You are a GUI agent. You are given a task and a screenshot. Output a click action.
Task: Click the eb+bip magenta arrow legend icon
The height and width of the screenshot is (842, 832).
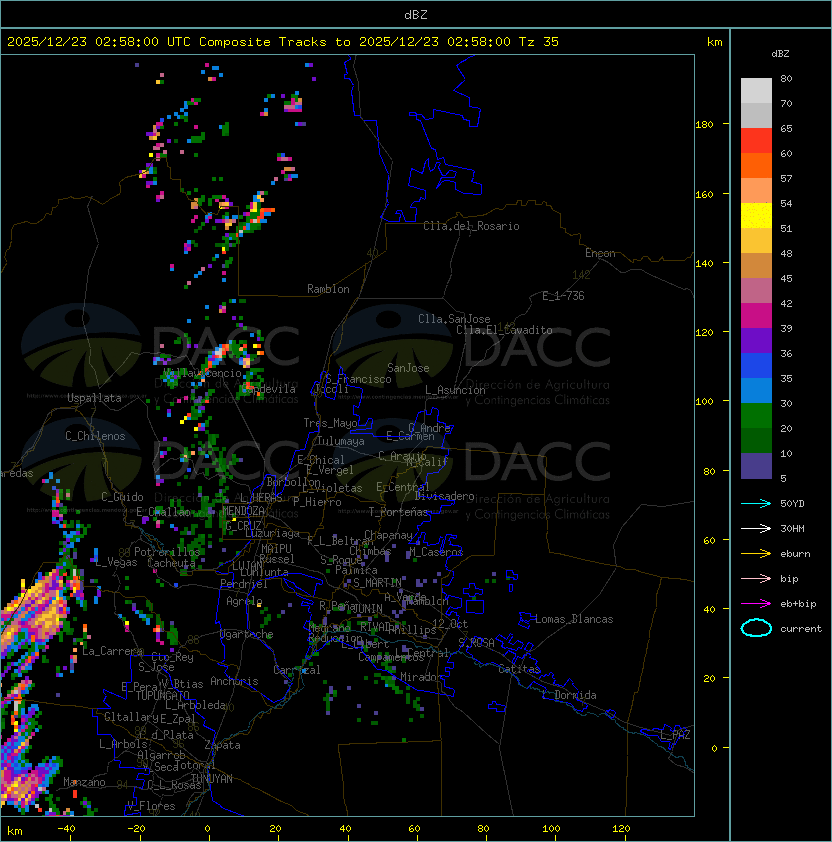[x=756, y=604]
